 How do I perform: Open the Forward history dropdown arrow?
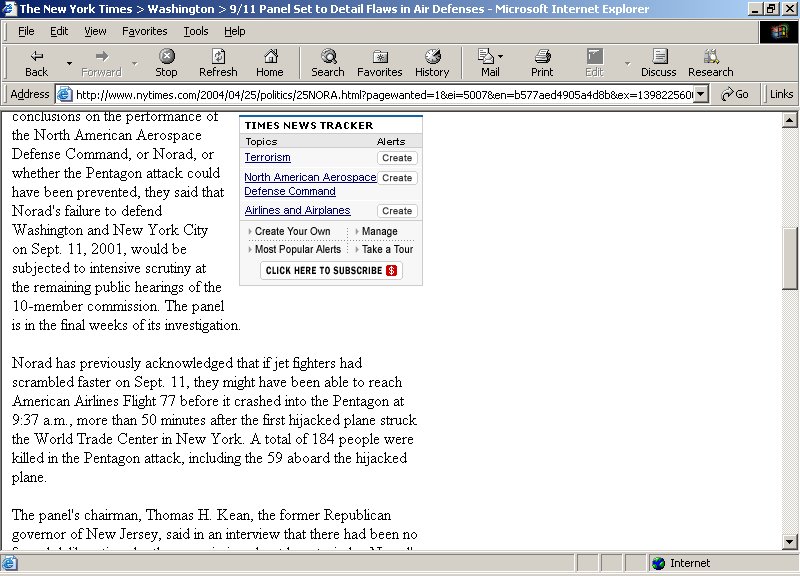click(135, 63)
